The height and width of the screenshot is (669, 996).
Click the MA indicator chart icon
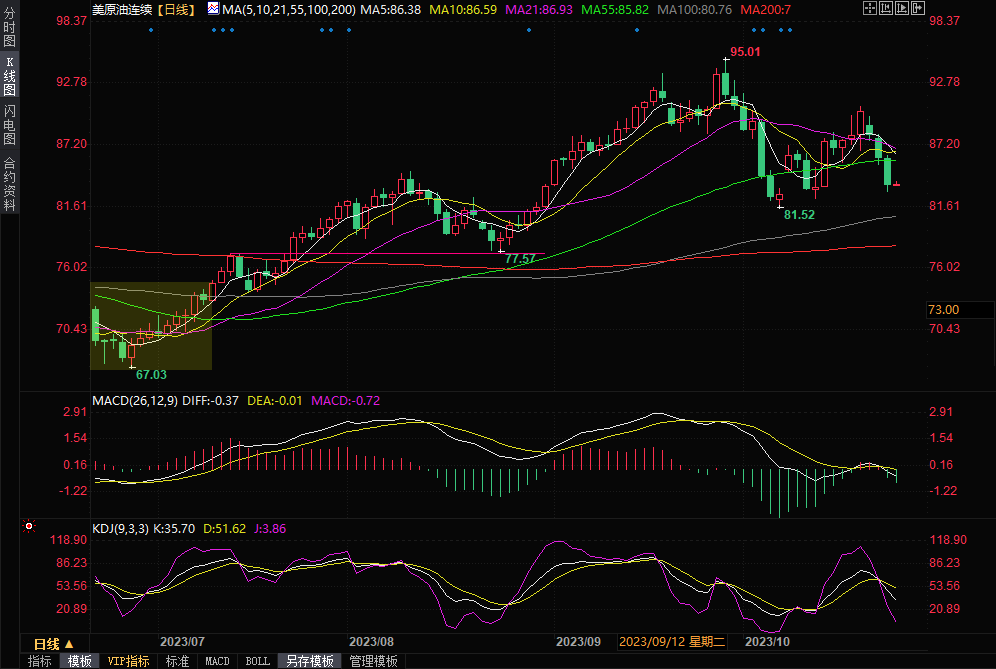tap(213, 9)
